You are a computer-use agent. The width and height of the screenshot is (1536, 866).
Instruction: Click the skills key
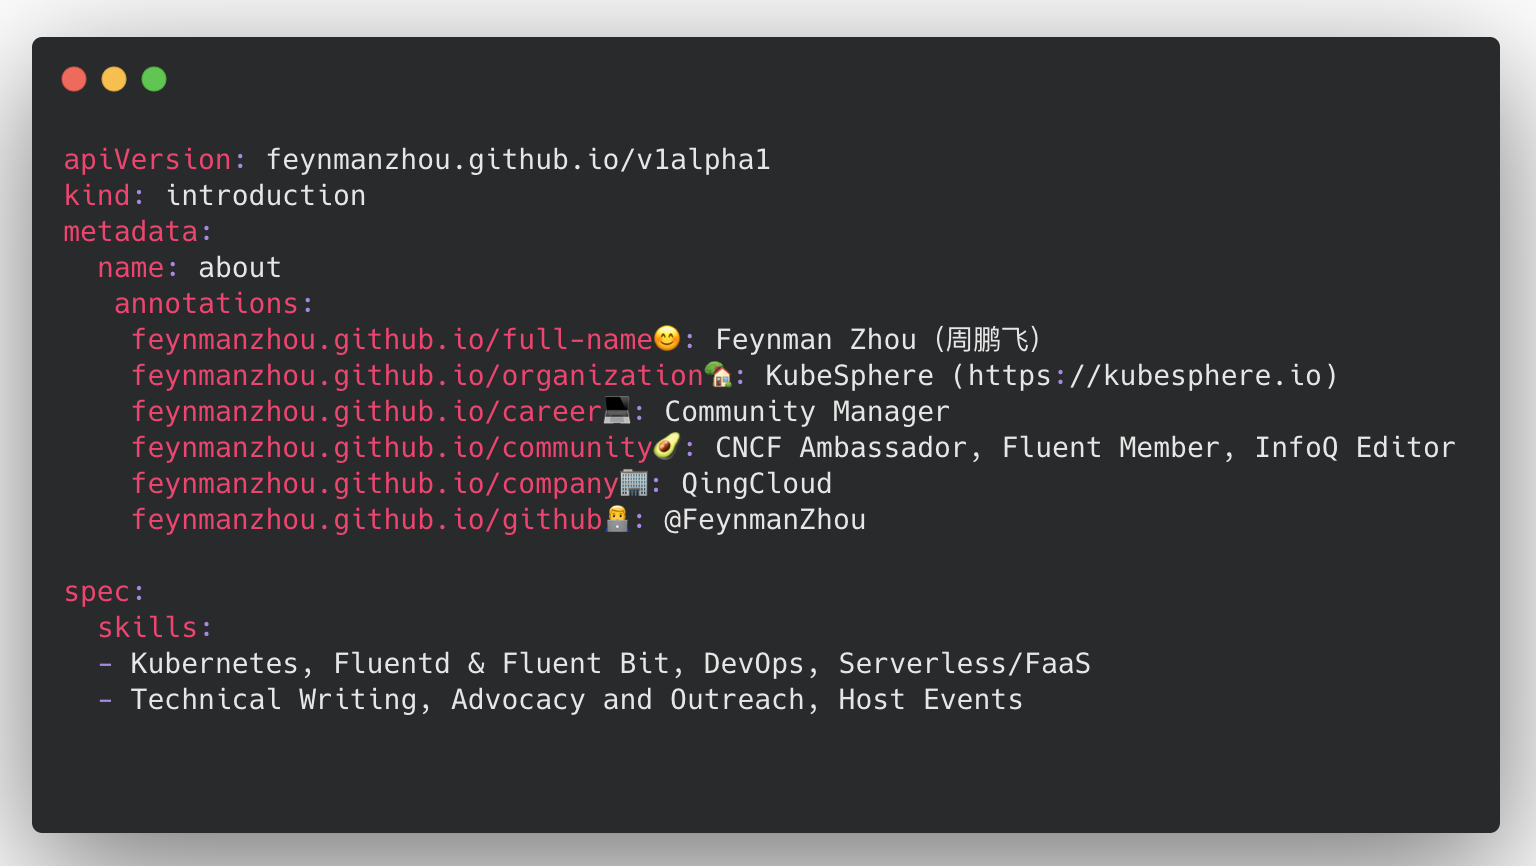(x=148, y=628)
